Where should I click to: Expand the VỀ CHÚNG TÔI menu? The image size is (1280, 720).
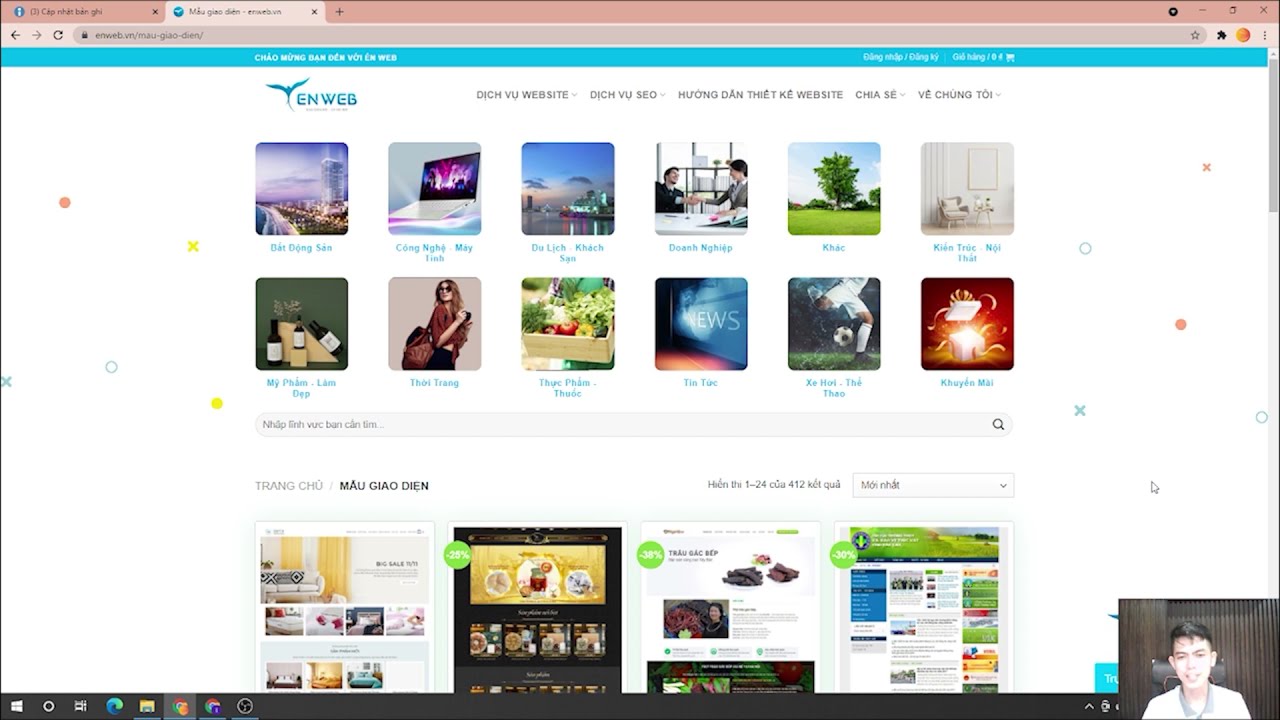tap(960, 95)
